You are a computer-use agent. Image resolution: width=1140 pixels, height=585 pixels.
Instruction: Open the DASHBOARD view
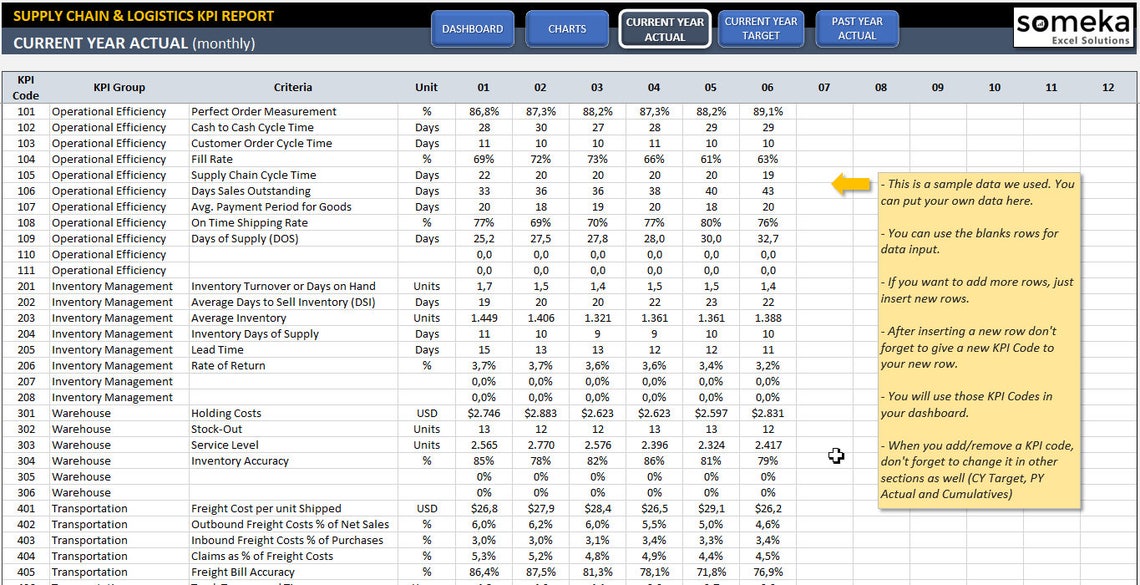coord(472,29)
